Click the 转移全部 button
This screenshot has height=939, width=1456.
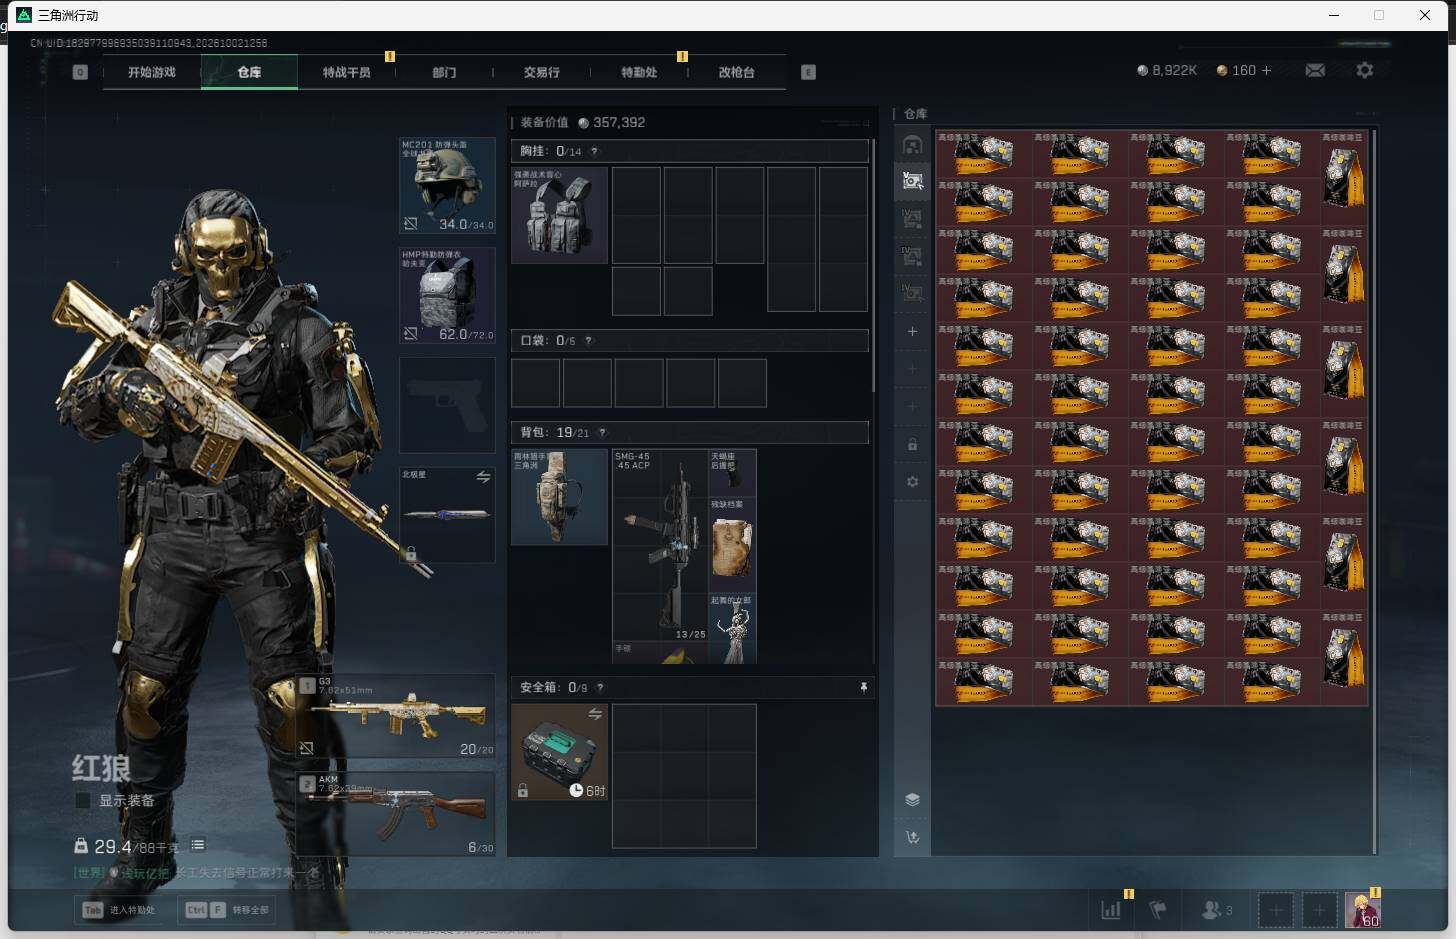coord(228,910)
